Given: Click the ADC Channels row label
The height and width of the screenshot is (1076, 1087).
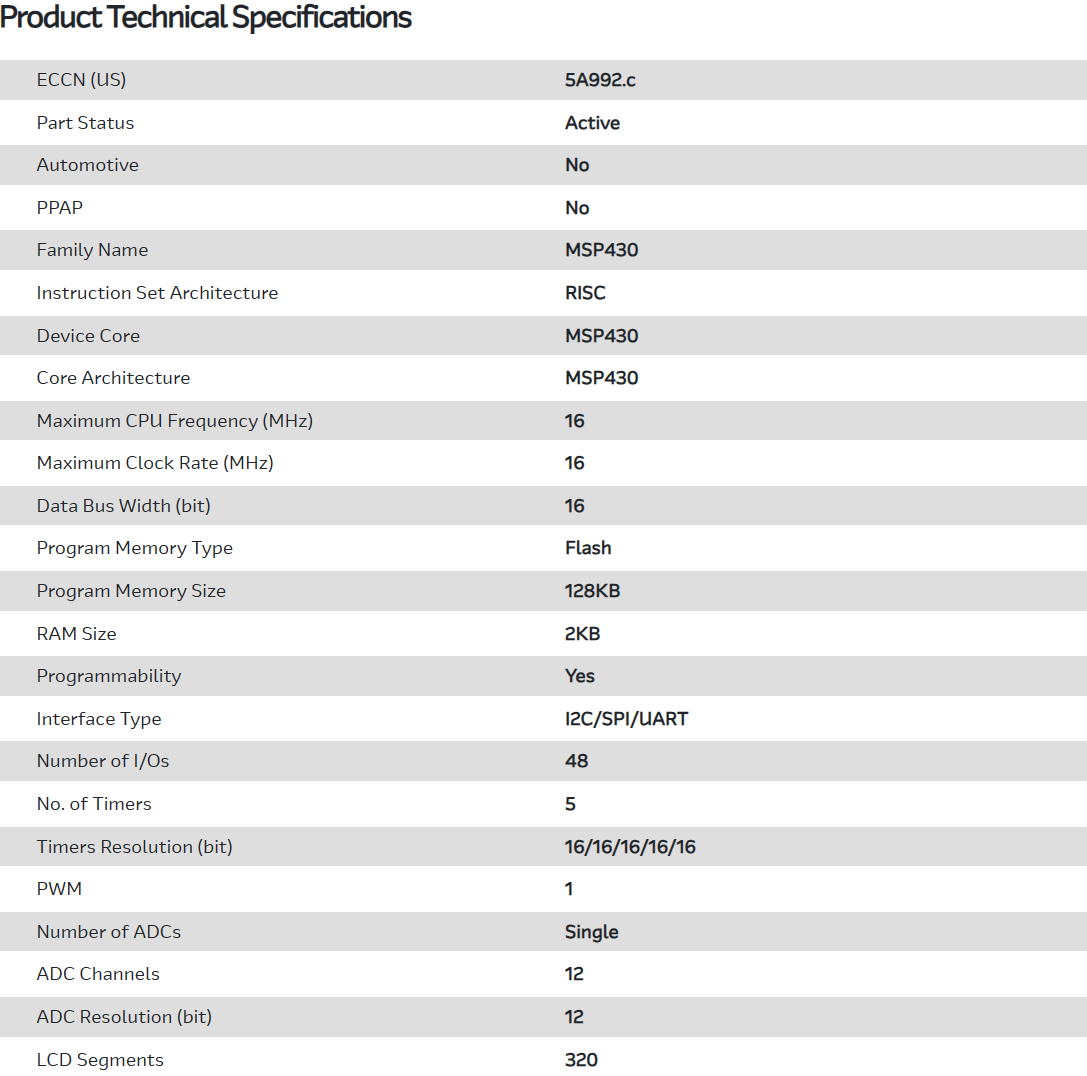Looking at the screenshot, I should [98, 974].
